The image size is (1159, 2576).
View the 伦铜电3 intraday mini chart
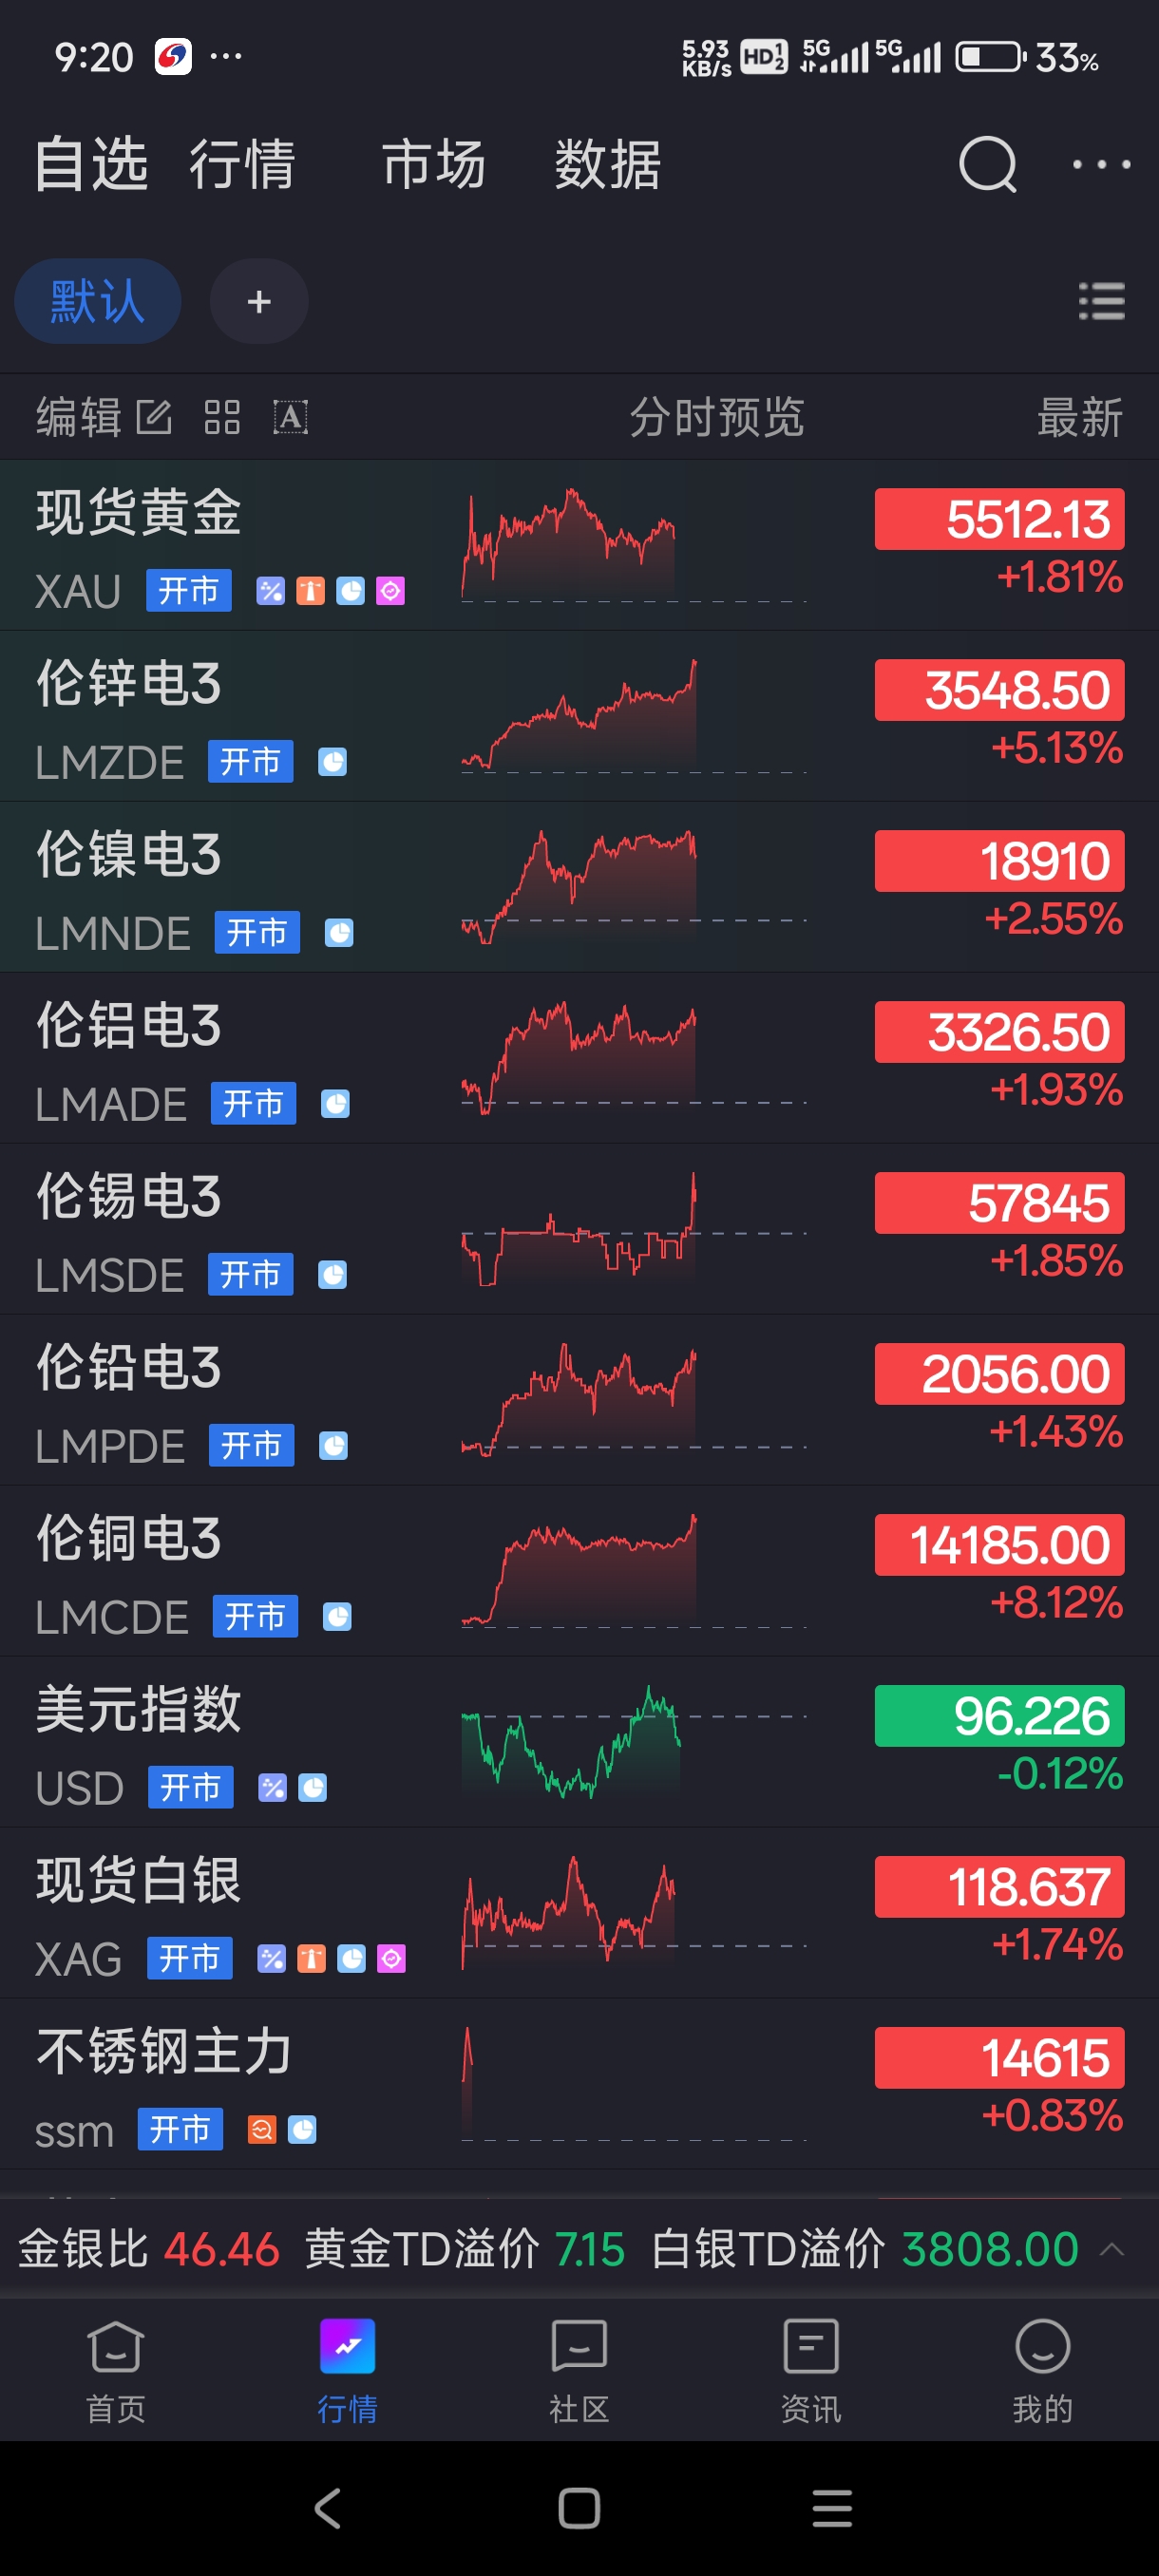pos(580,1570)
